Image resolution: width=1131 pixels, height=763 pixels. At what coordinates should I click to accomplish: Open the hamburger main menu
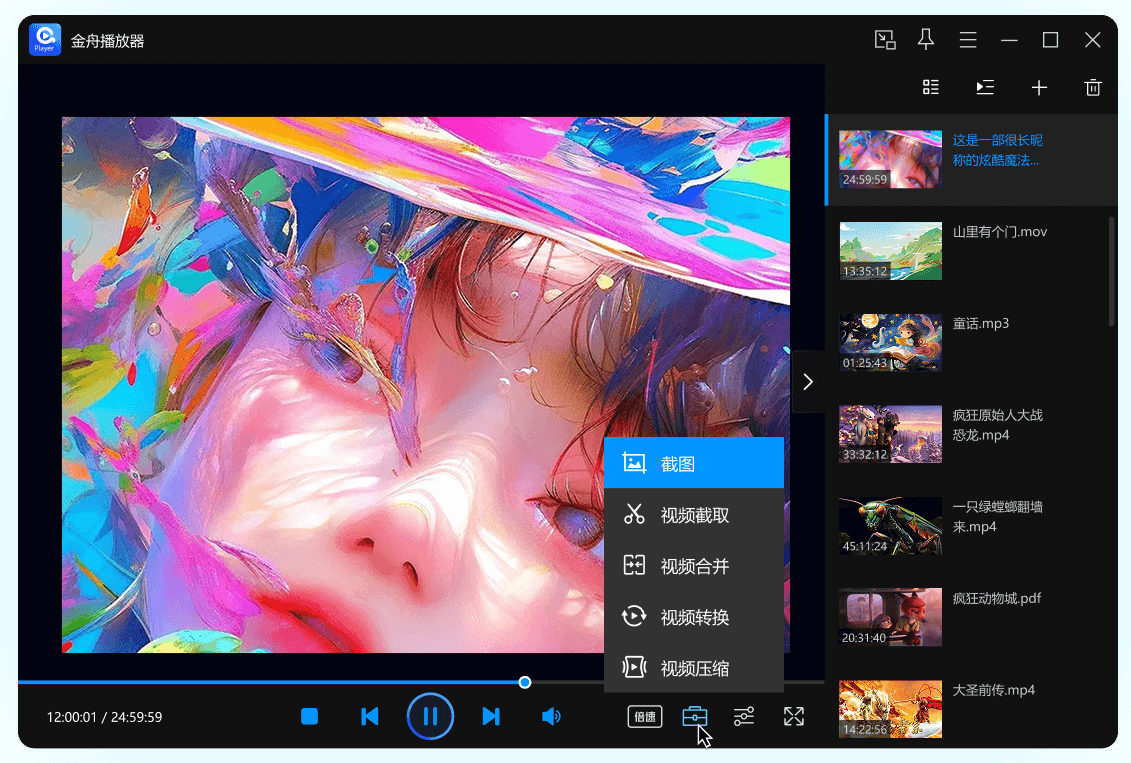[x=968, y=40]
